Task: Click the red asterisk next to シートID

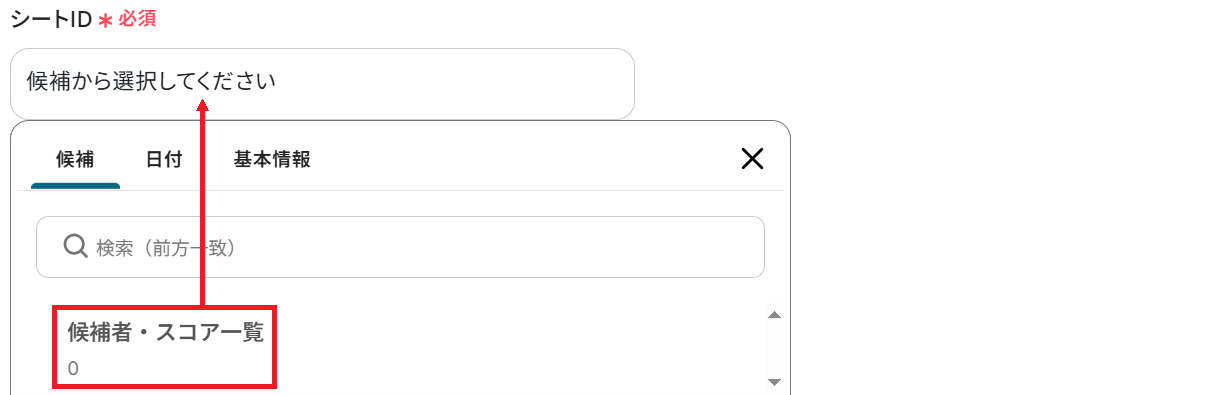Action: (105, 21)
